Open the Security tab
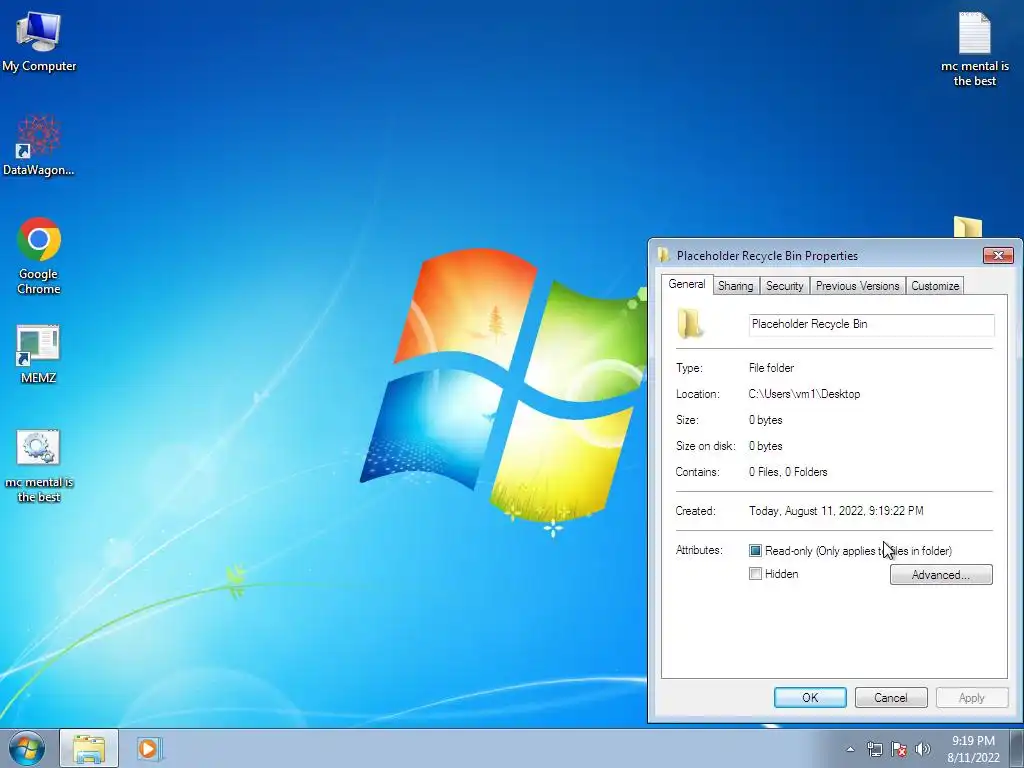Viewport: 1024px width, 768px height. click(x=784, y=286)
